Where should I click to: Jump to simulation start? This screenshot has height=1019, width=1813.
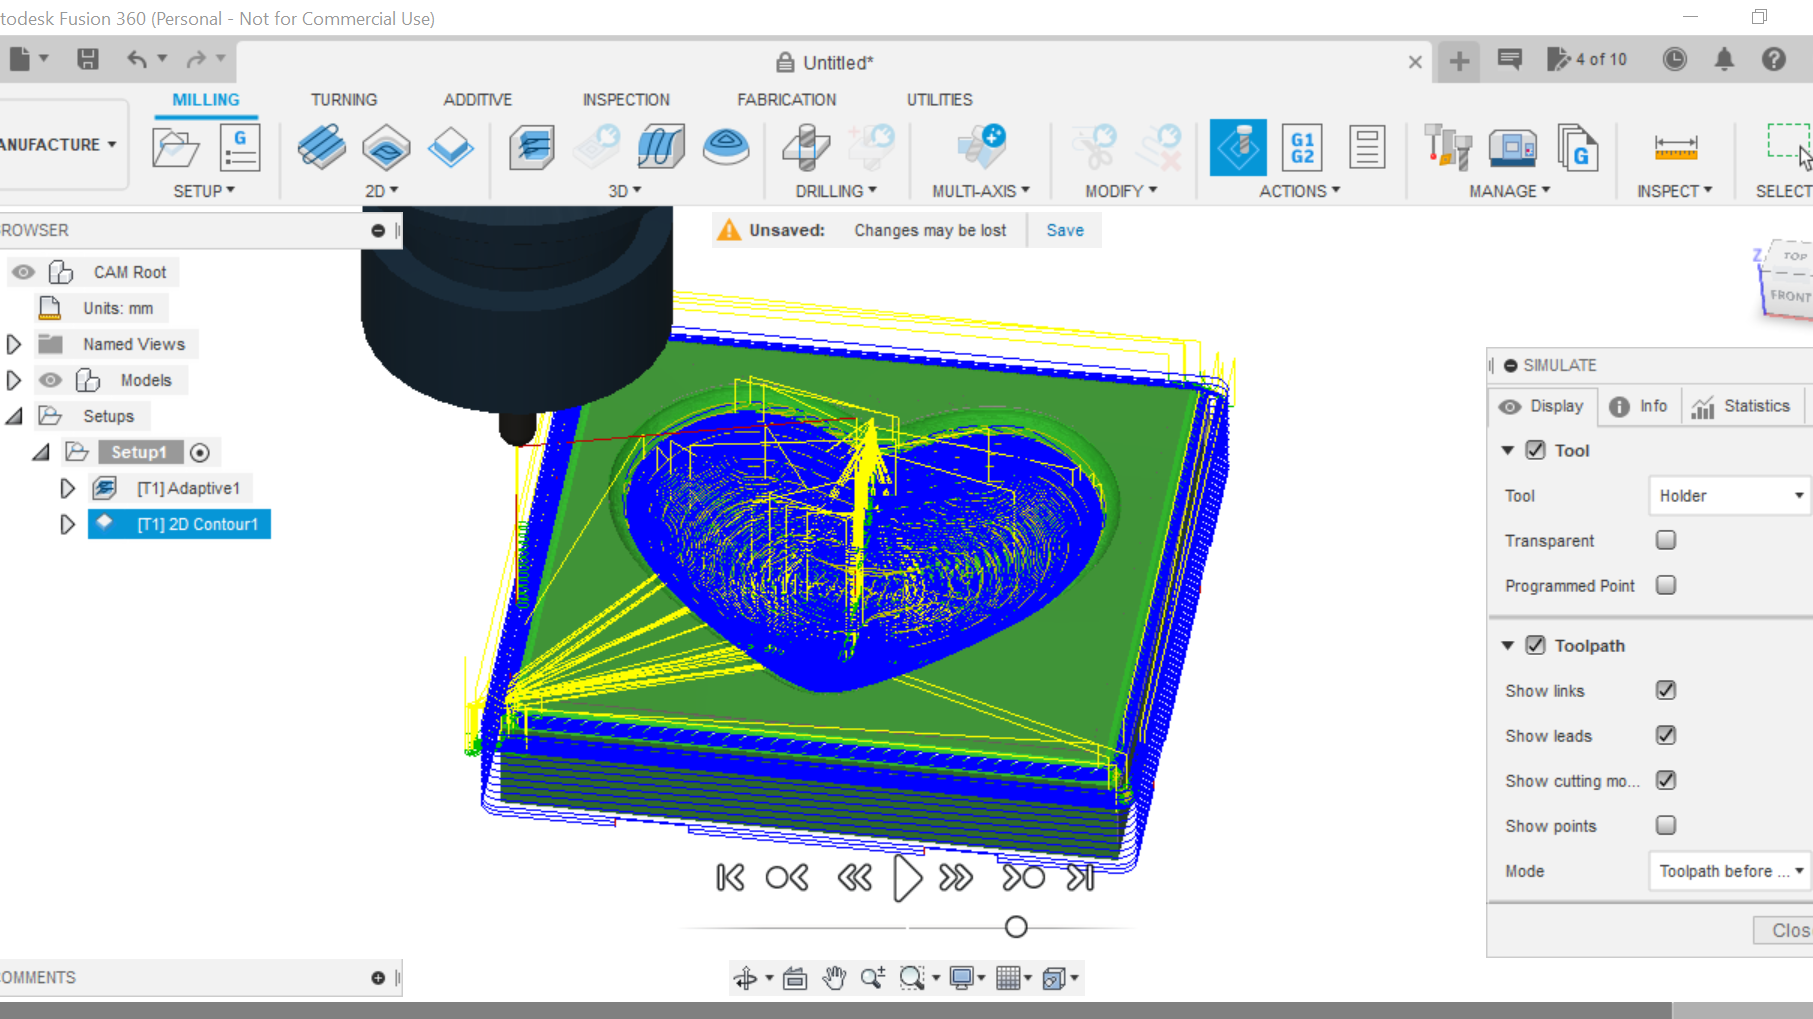pos(730,878)
